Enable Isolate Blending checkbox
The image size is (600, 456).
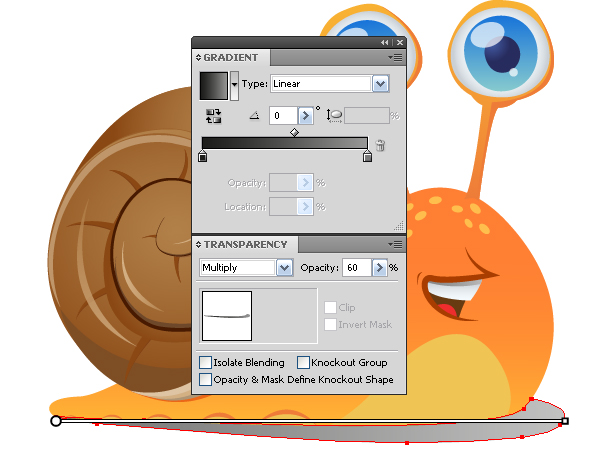click(205, 362)
